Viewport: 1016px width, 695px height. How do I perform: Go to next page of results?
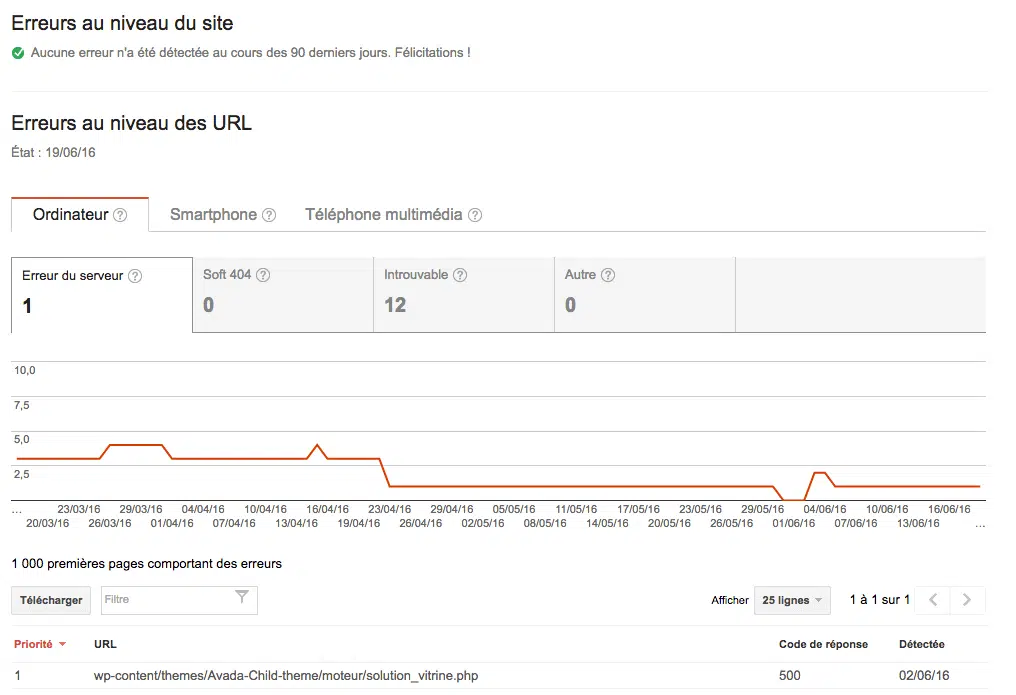click(966, 600)
